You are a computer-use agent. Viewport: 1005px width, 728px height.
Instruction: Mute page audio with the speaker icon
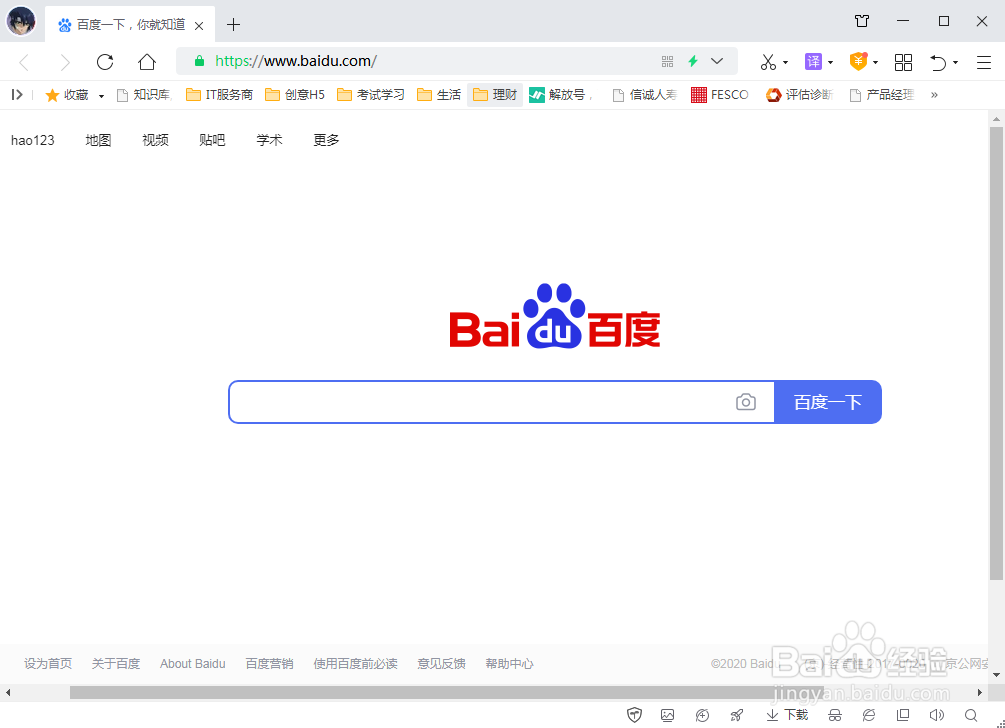click(x=937, y=714)
